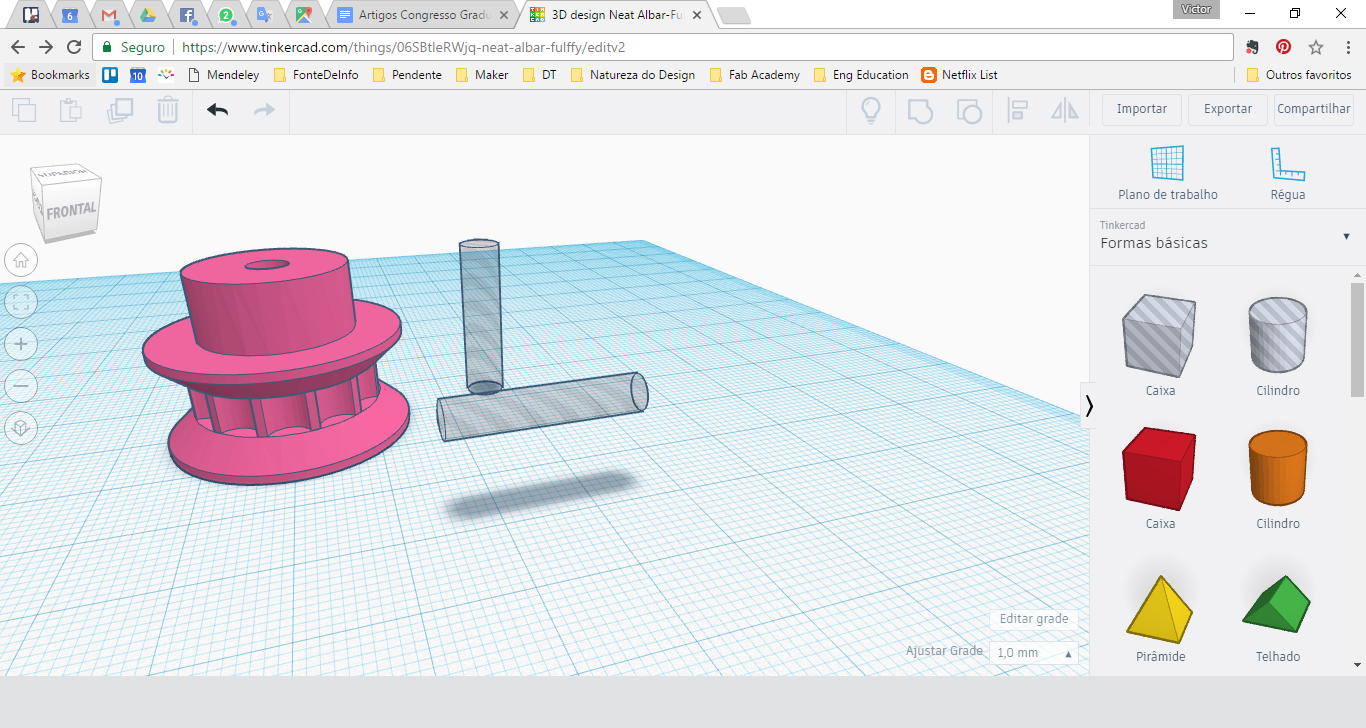This screenshot has width=1366, height=728.
Task: Open the Chrome menu (three dots)
Action: coord(1347,47)
